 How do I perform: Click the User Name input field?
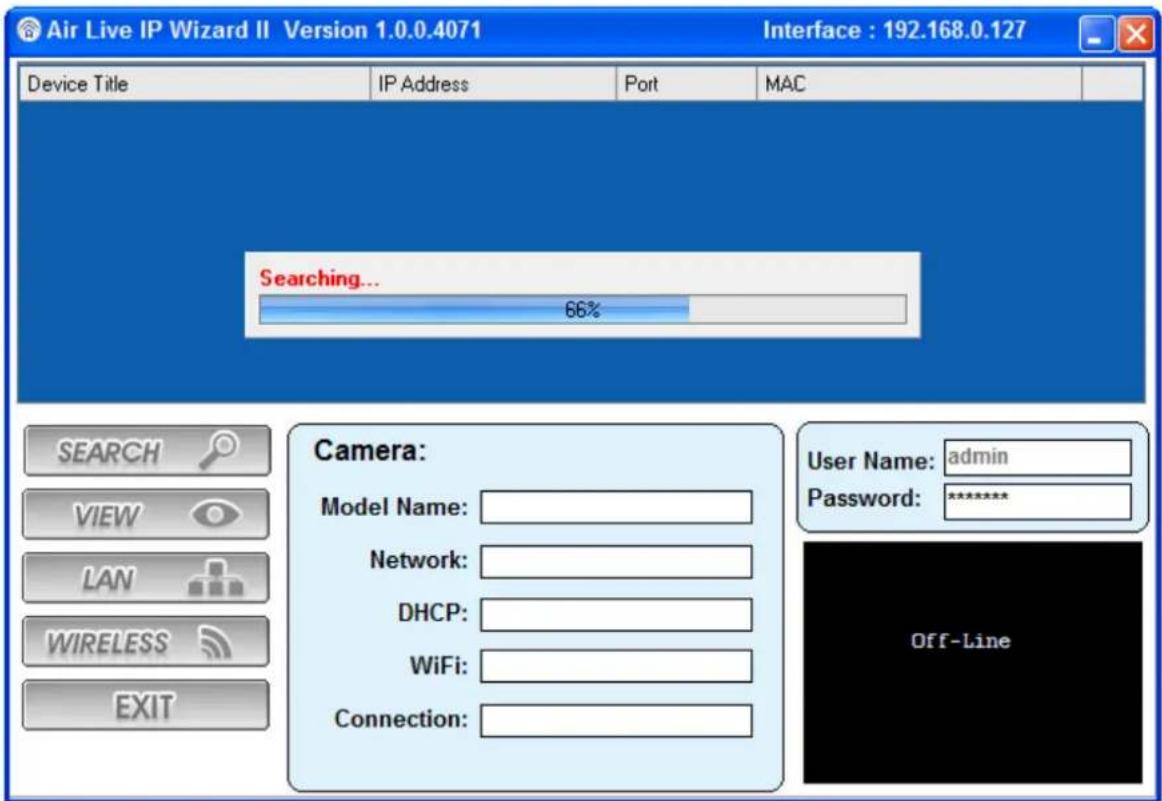point(1038,457)
